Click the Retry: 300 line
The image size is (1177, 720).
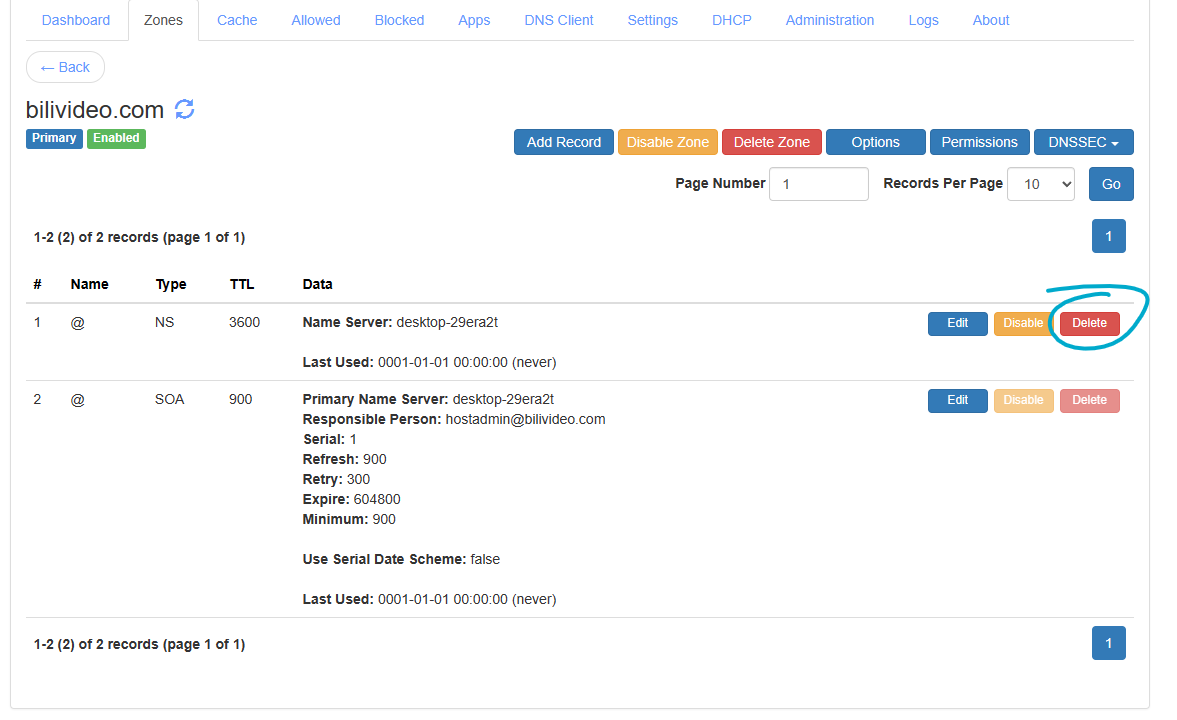click(336, 479)
